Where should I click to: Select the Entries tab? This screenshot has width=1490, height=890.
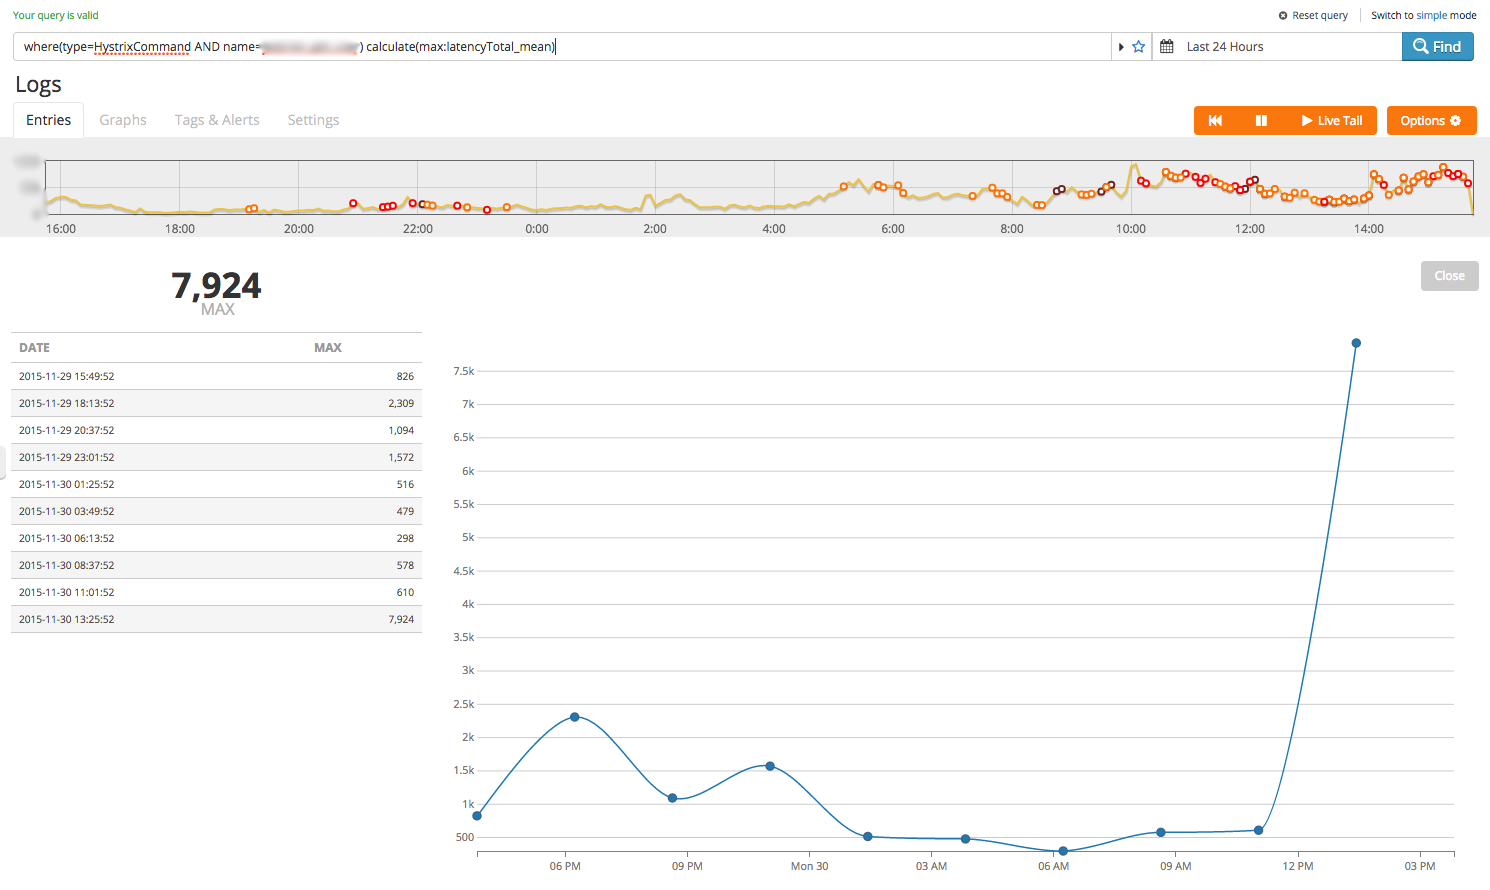[x=49, y=120]
